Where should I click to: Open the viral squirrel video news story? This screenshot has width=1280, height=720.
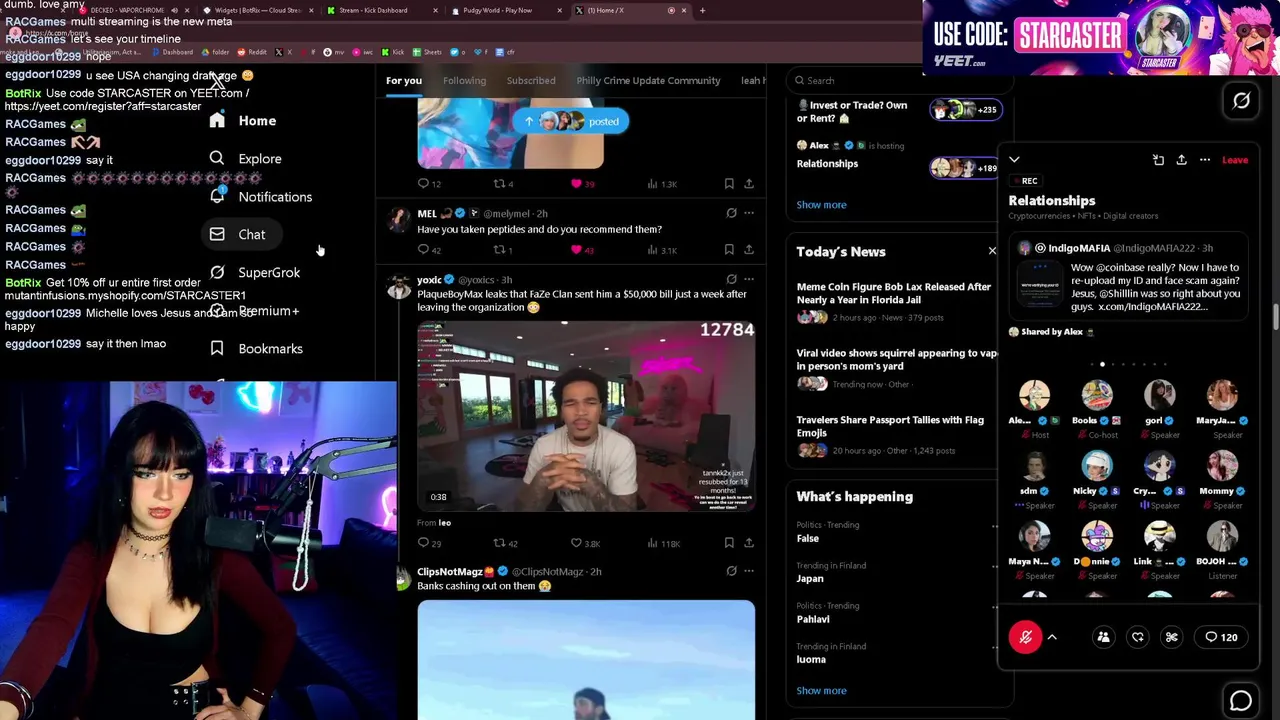click(897, 368)
